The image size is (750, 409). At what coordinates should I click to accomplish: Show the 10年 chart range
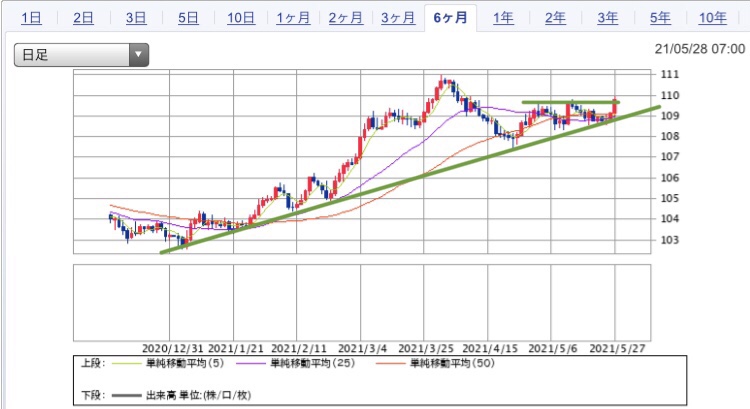tap(713, 18)
